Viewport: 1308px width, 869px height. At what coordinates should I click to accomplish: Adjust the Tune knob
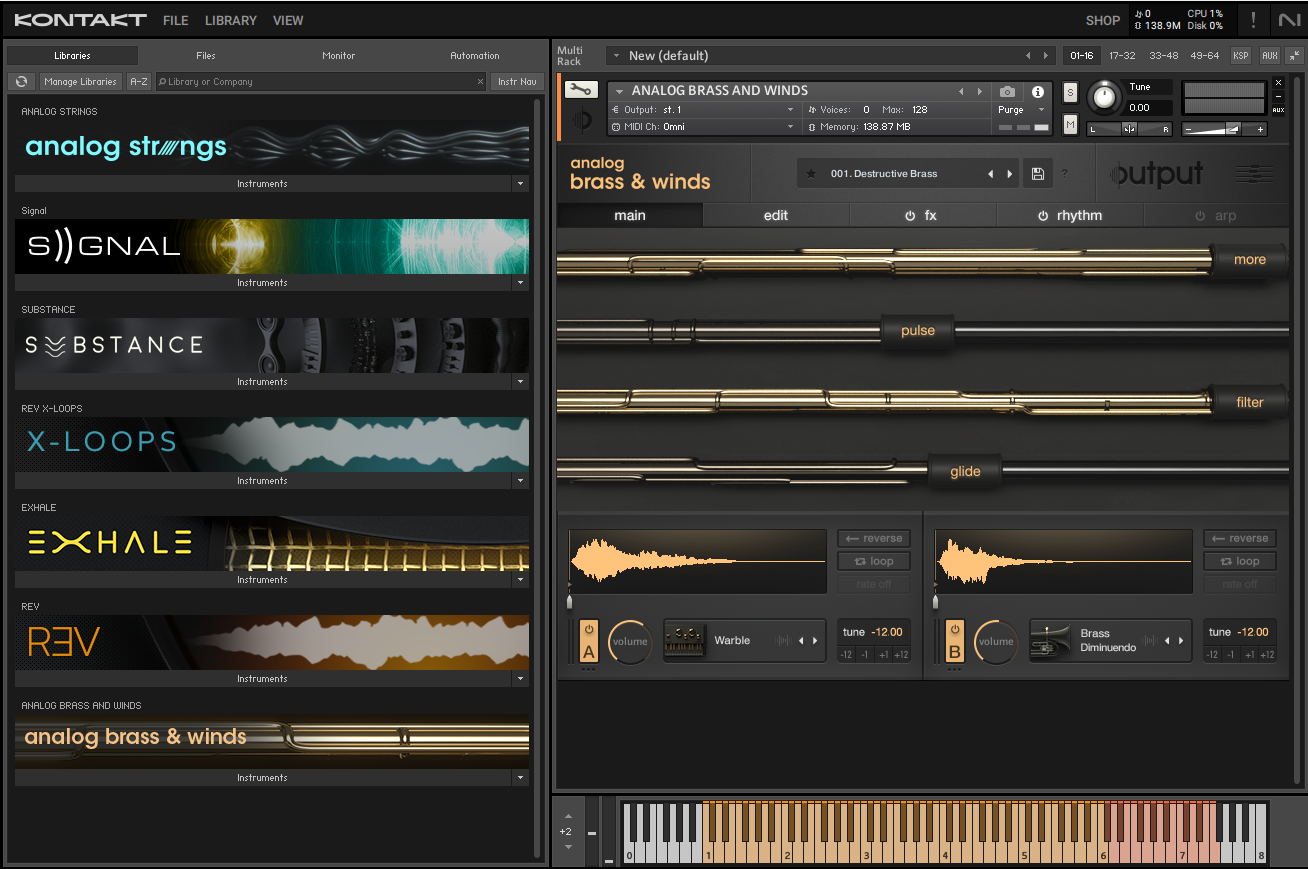click(1103, 97)
